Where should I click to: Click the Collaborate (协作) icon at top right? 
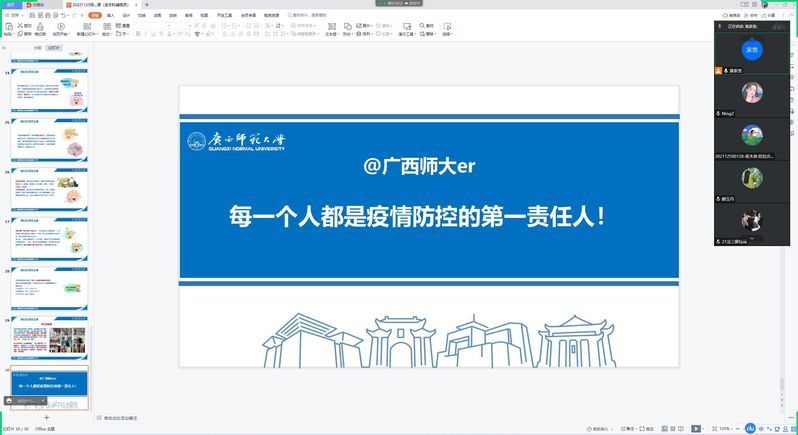pos(746,16)
